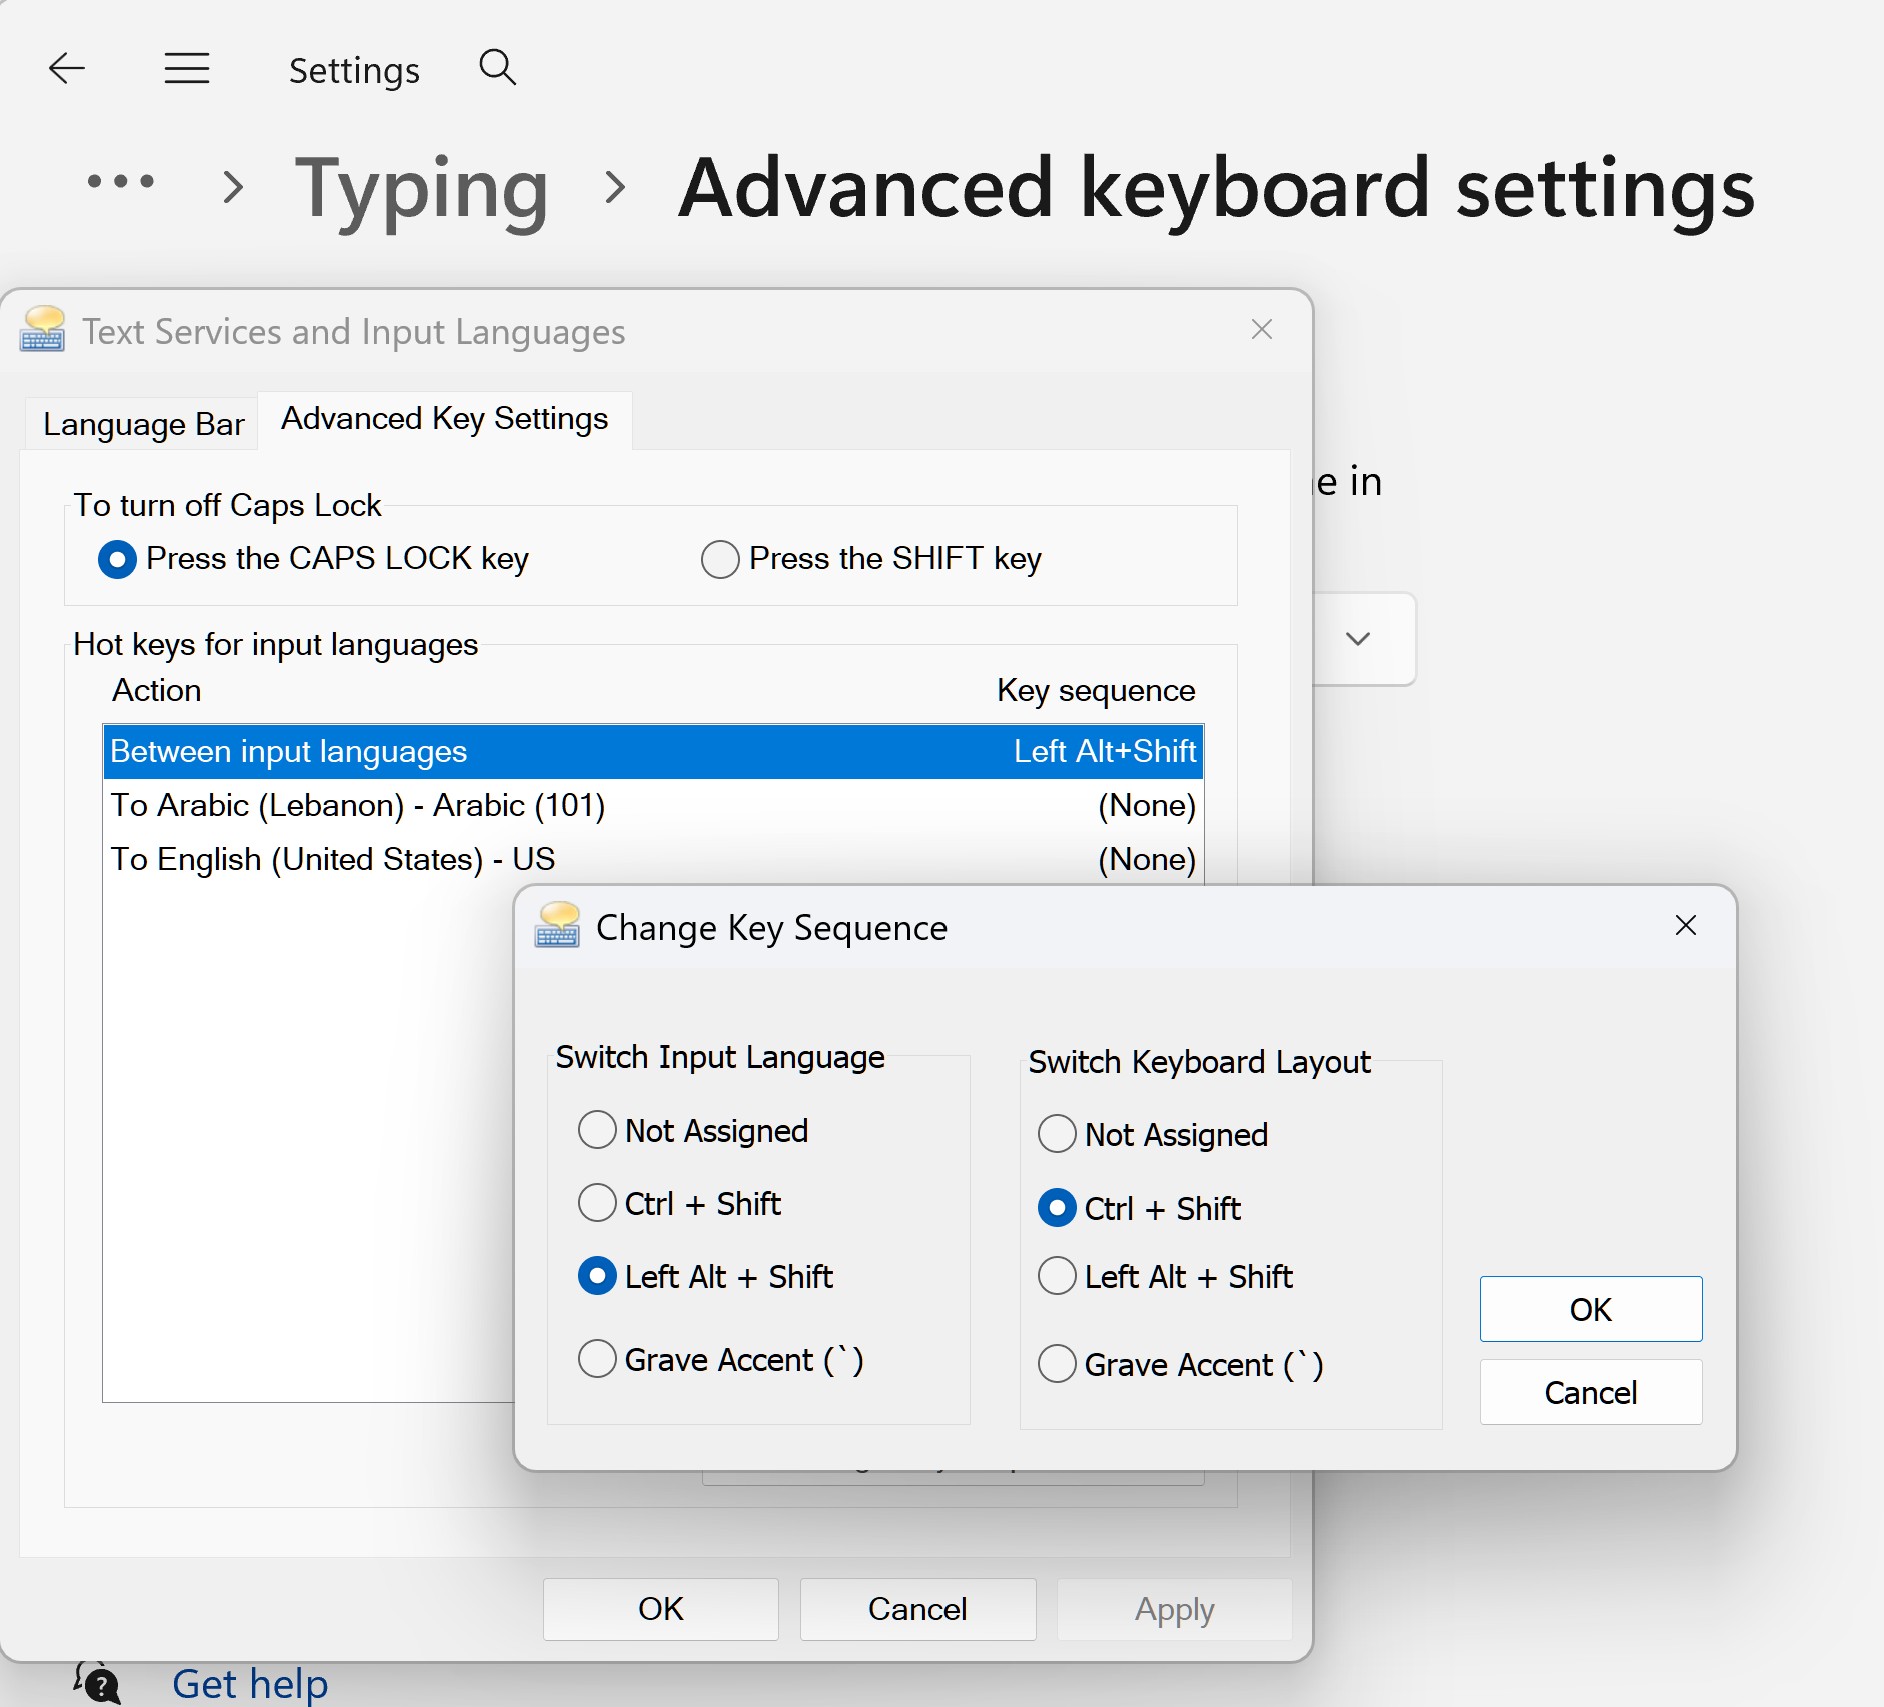Click Cancel in Change Key Sequence dialog

[1591, 1392]
